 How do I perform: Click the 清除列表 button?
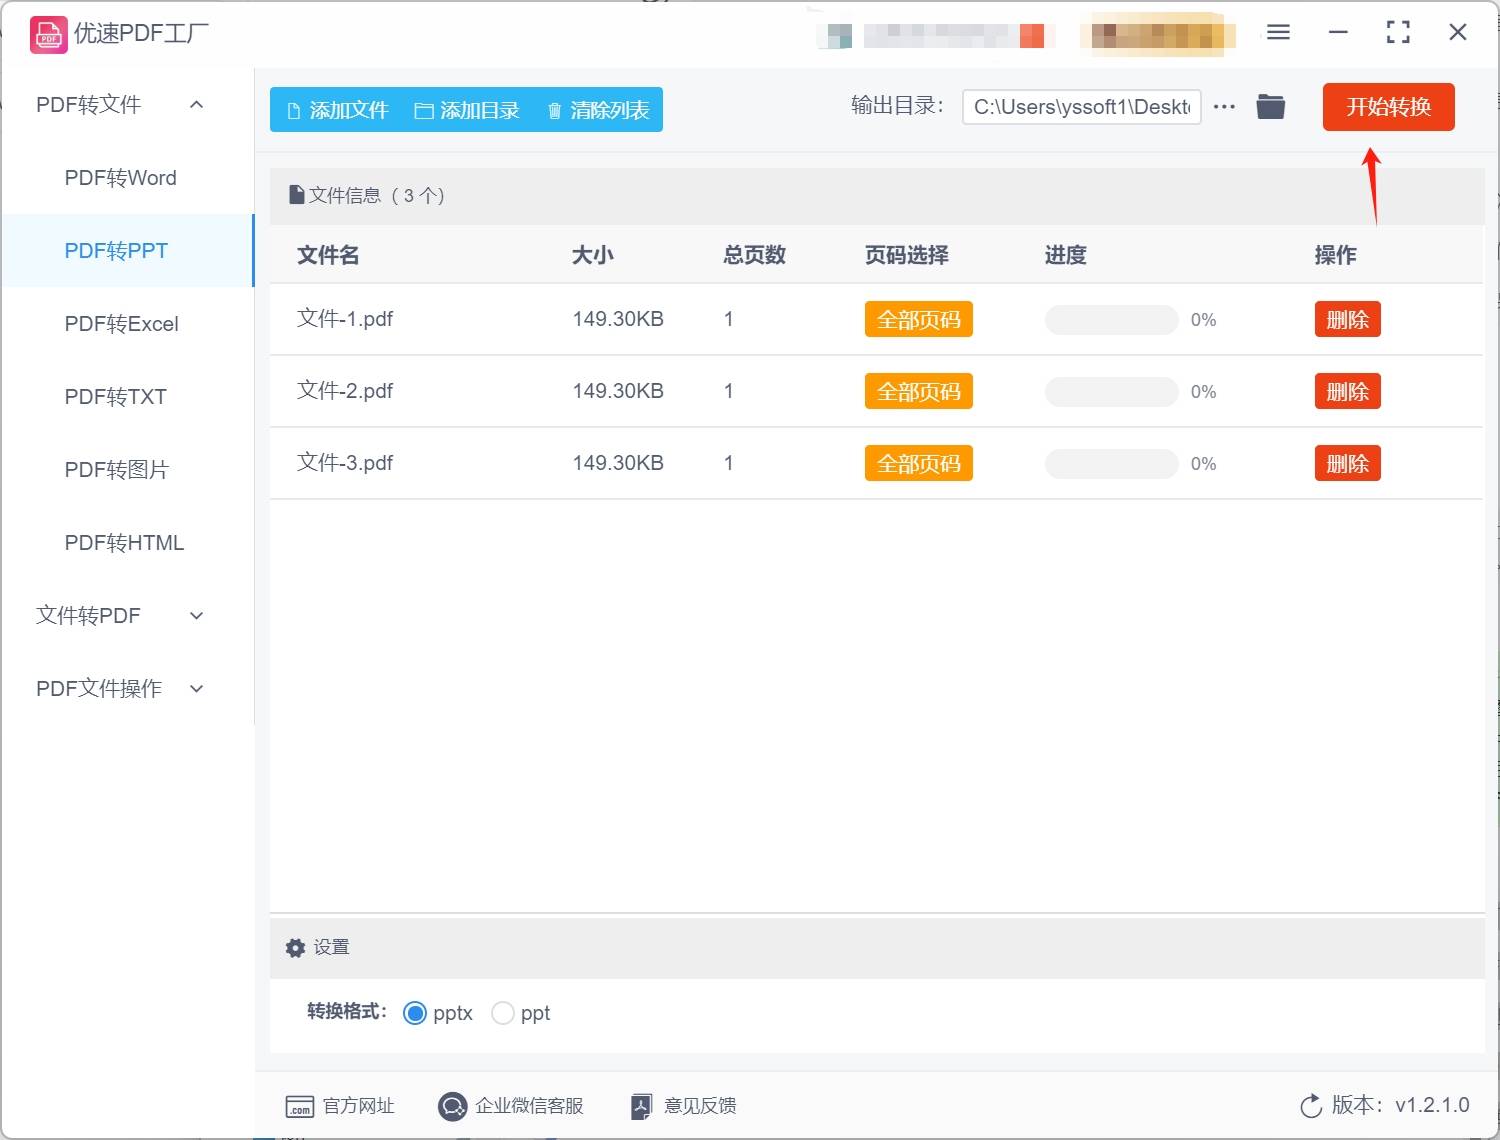click(598, 110)
